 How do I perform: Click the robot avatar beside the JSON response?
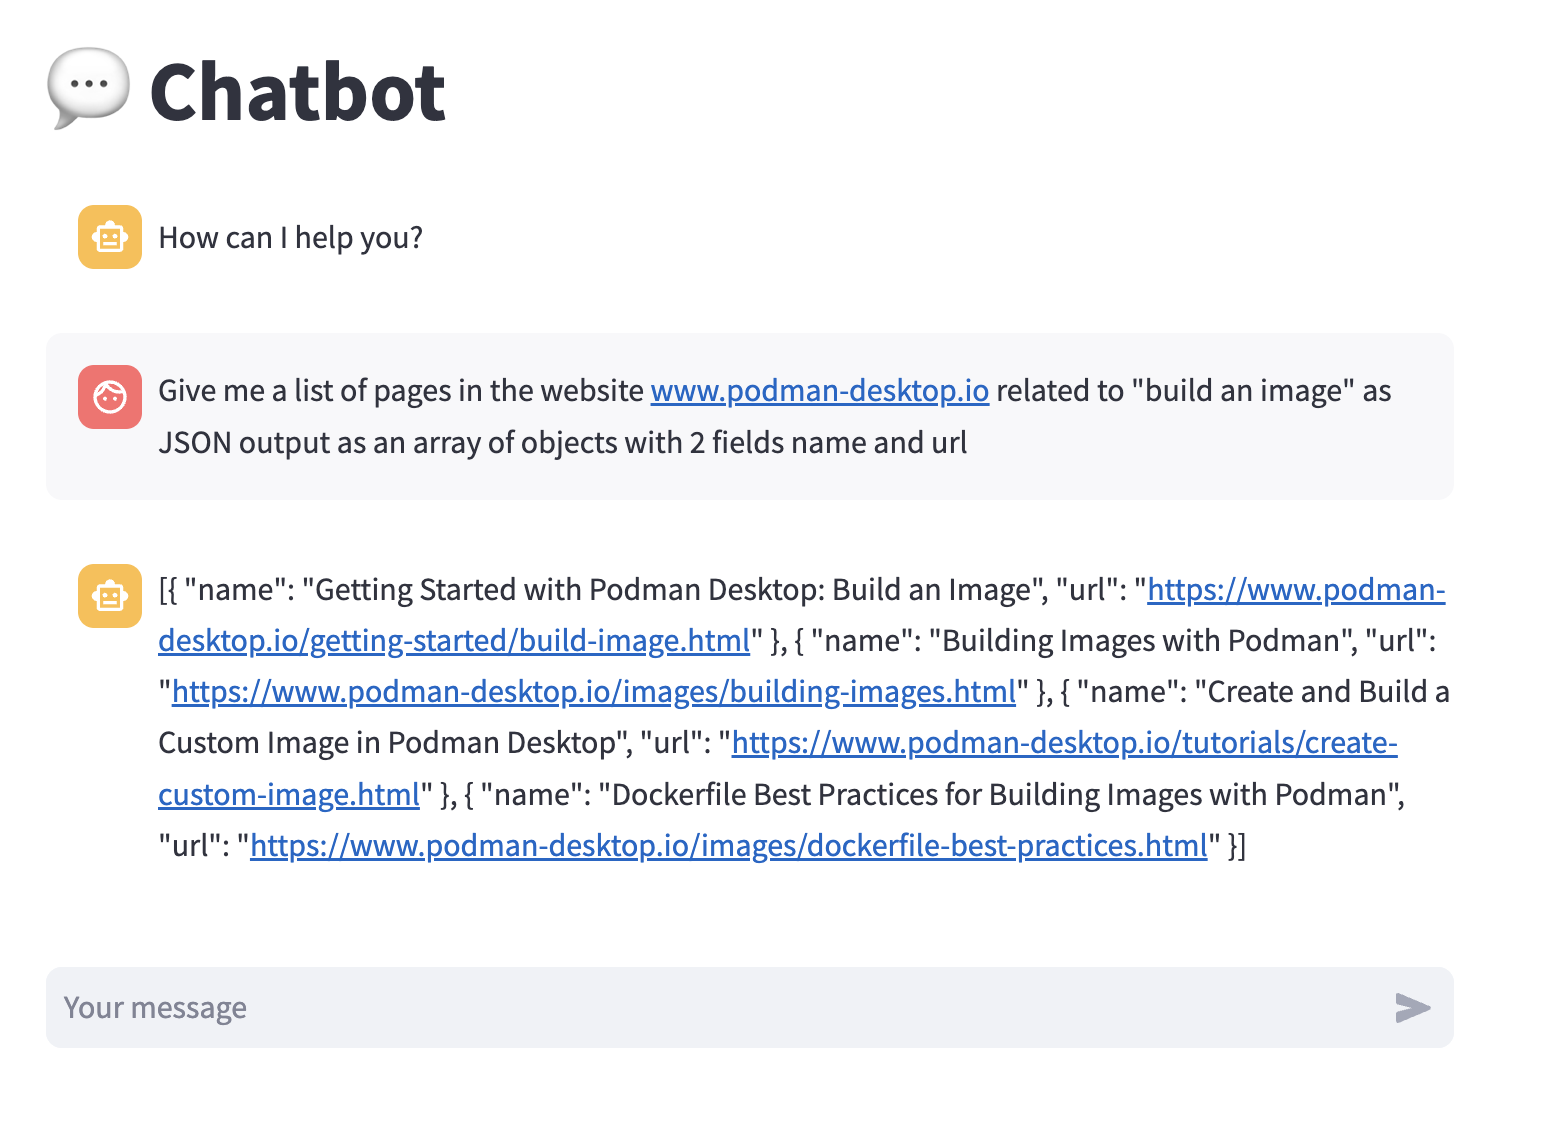[110, 596]
